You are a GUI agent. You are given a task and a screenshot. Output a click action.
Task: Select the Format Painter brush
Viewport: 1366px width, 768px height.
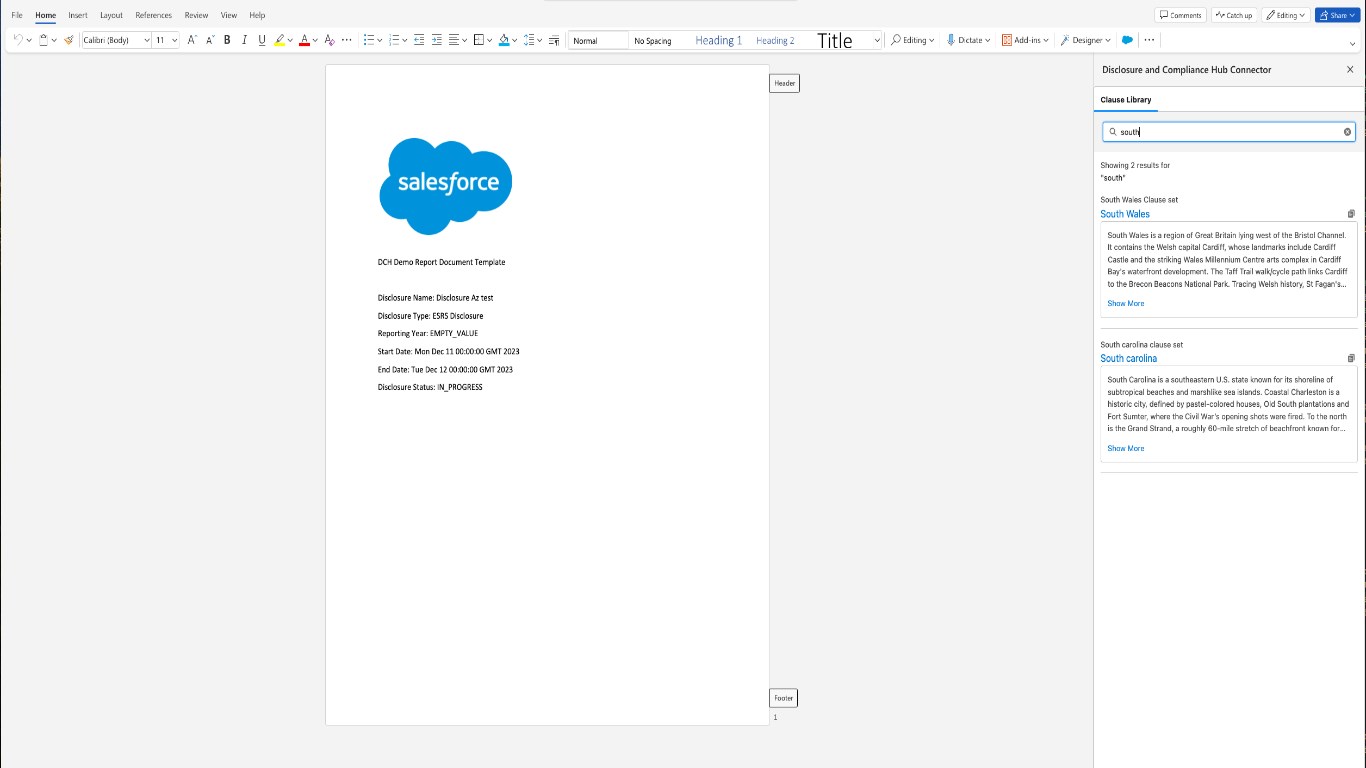pyautogui.click(x=69, y=40)
